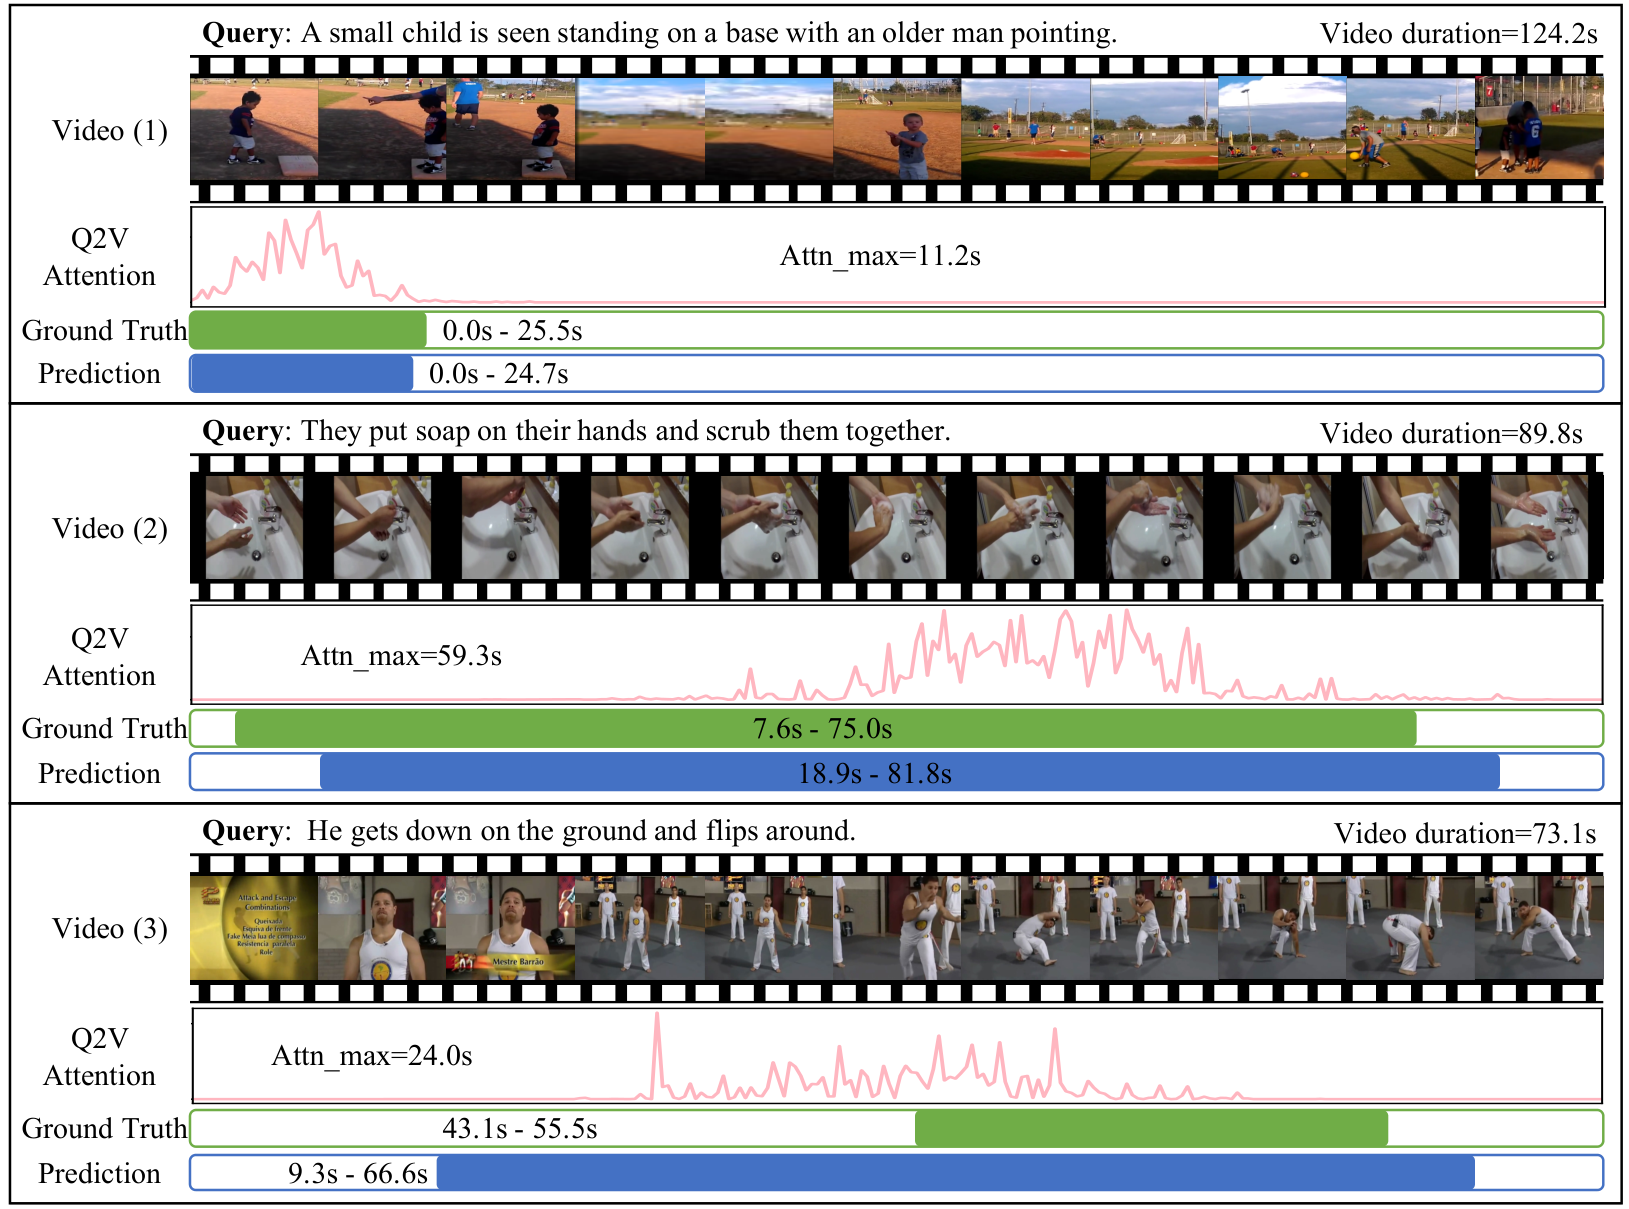Image resolution: width=1629 pixels, height=1209 pixels.
Task: Click the "0.0s - 24.7s" time range
Action: pyautogui.click(x=499, y=374)
